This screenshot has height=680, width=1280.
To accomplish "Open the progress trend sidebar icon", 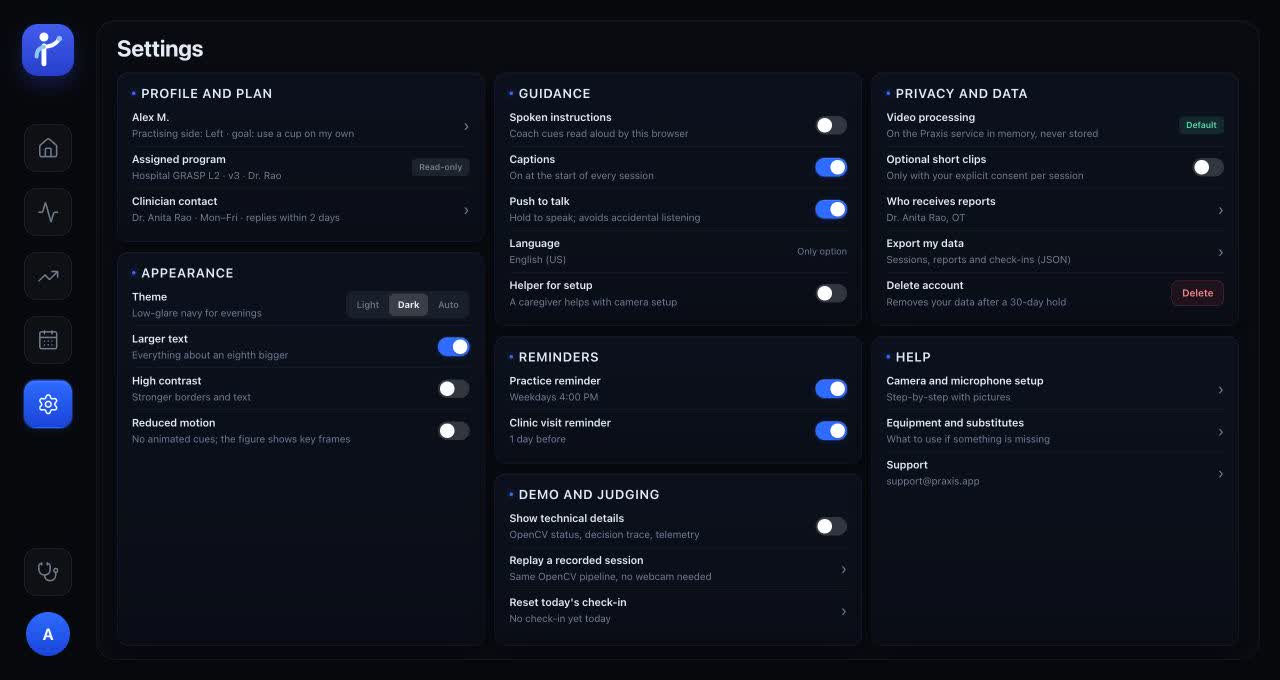I will pyautogui.click(x=48, y=276).
